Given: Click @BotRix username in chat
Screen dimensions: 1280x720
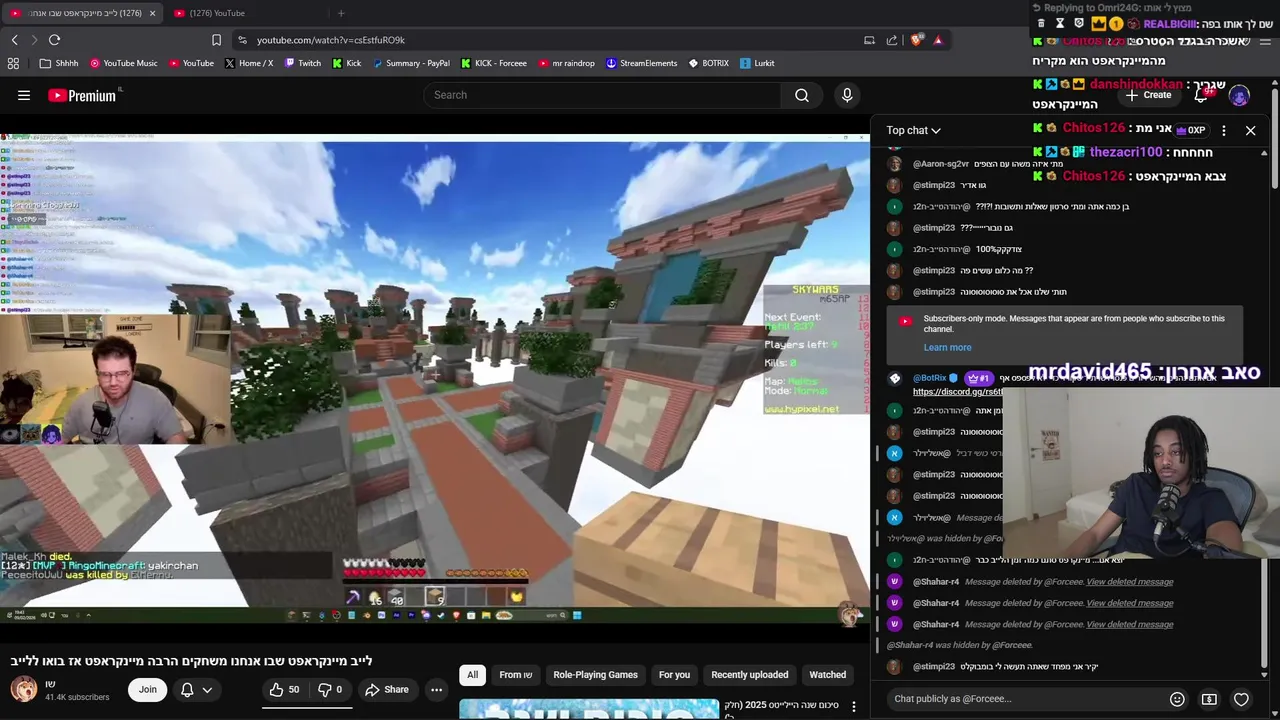Looking at the screenshot, I should tap(930, 379).
